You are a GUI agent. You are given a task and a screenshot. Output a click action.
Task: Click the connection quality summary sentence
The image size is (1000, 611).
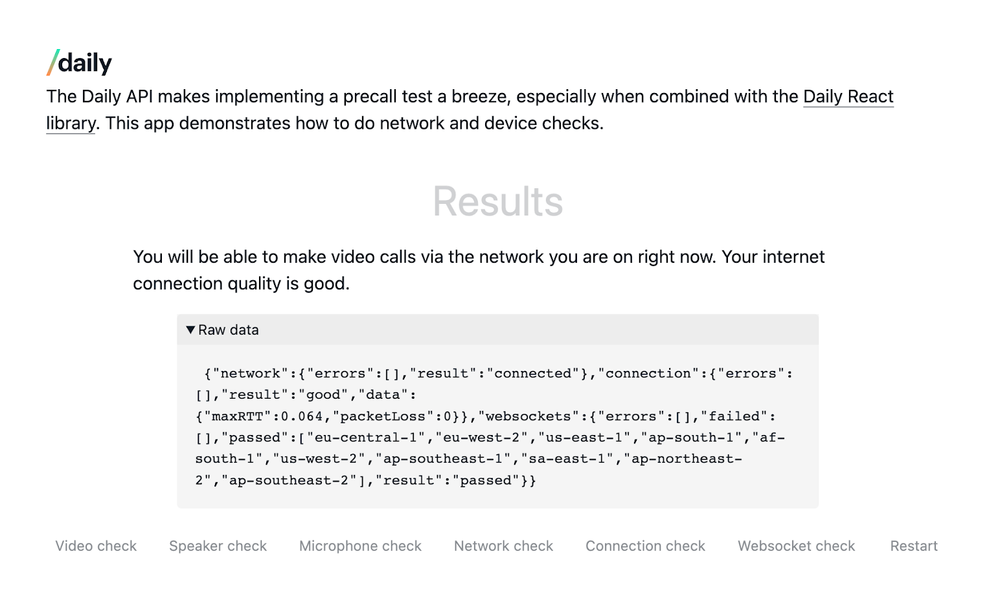[479, 270]
